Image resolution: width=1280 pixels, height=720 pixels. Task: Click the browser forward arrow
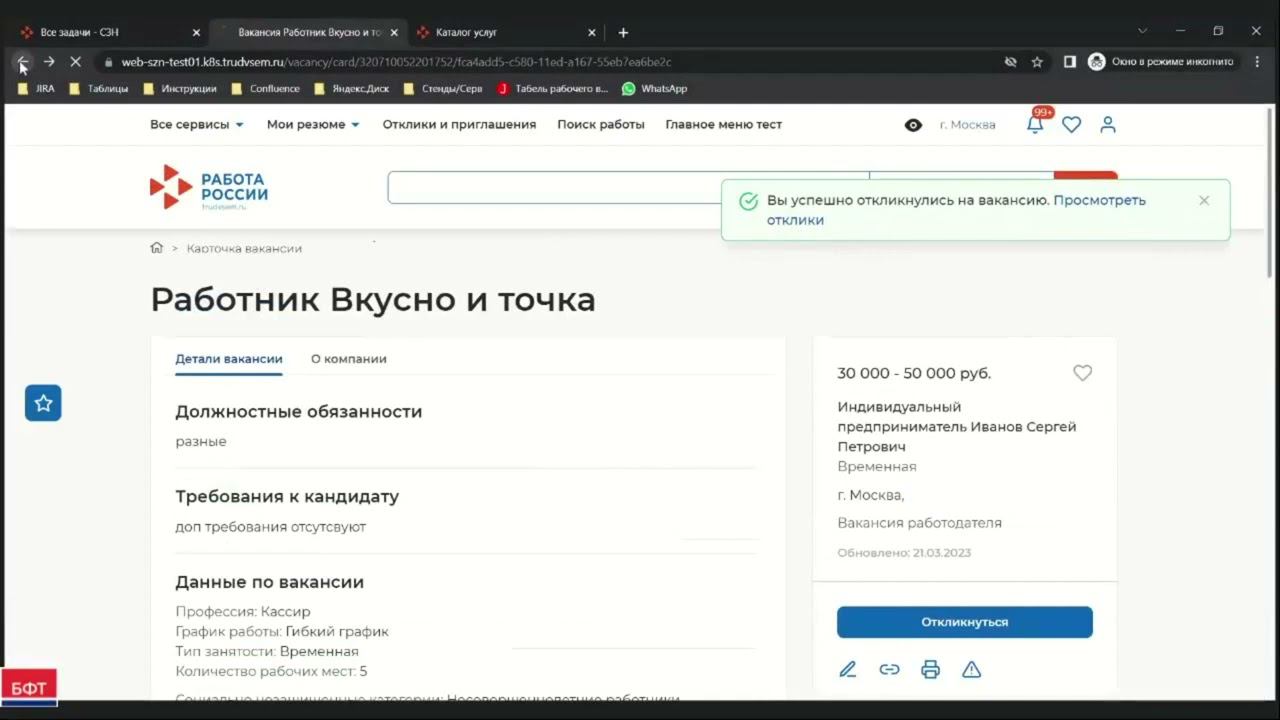pyautogui.click(x=49, y=62)
